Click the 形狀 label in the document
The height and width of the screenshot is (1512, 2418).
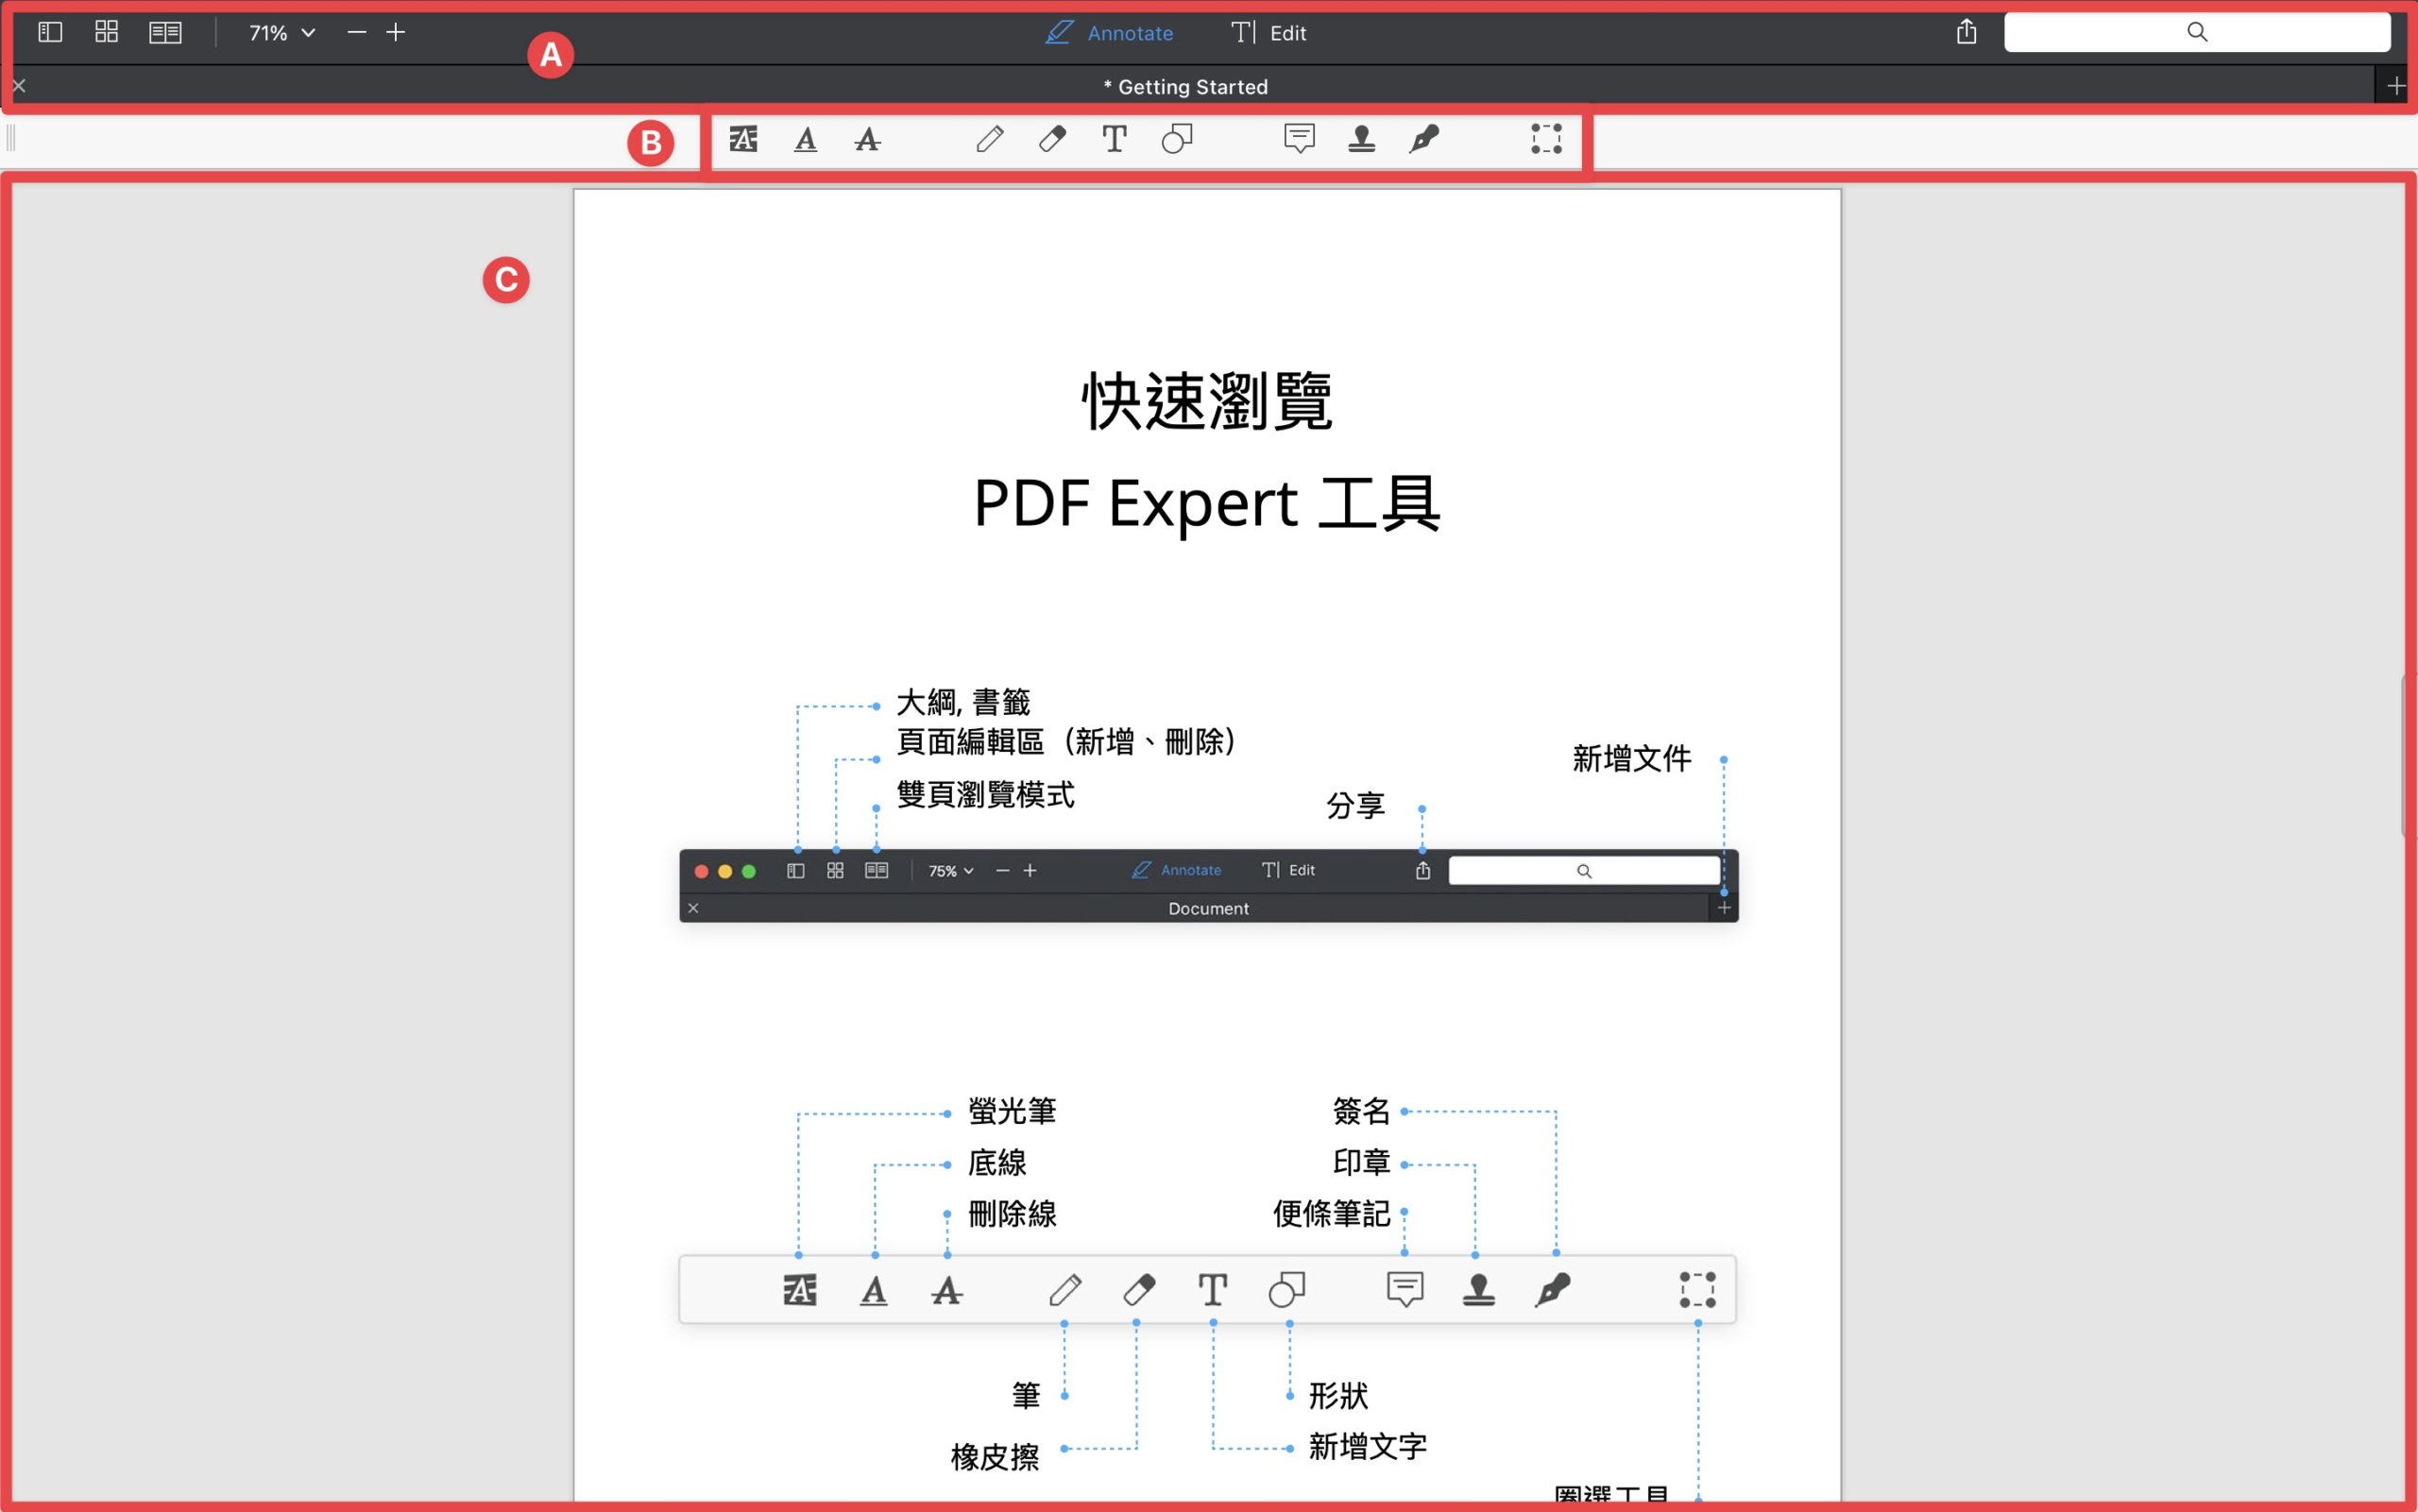tap(1338, 1396)
